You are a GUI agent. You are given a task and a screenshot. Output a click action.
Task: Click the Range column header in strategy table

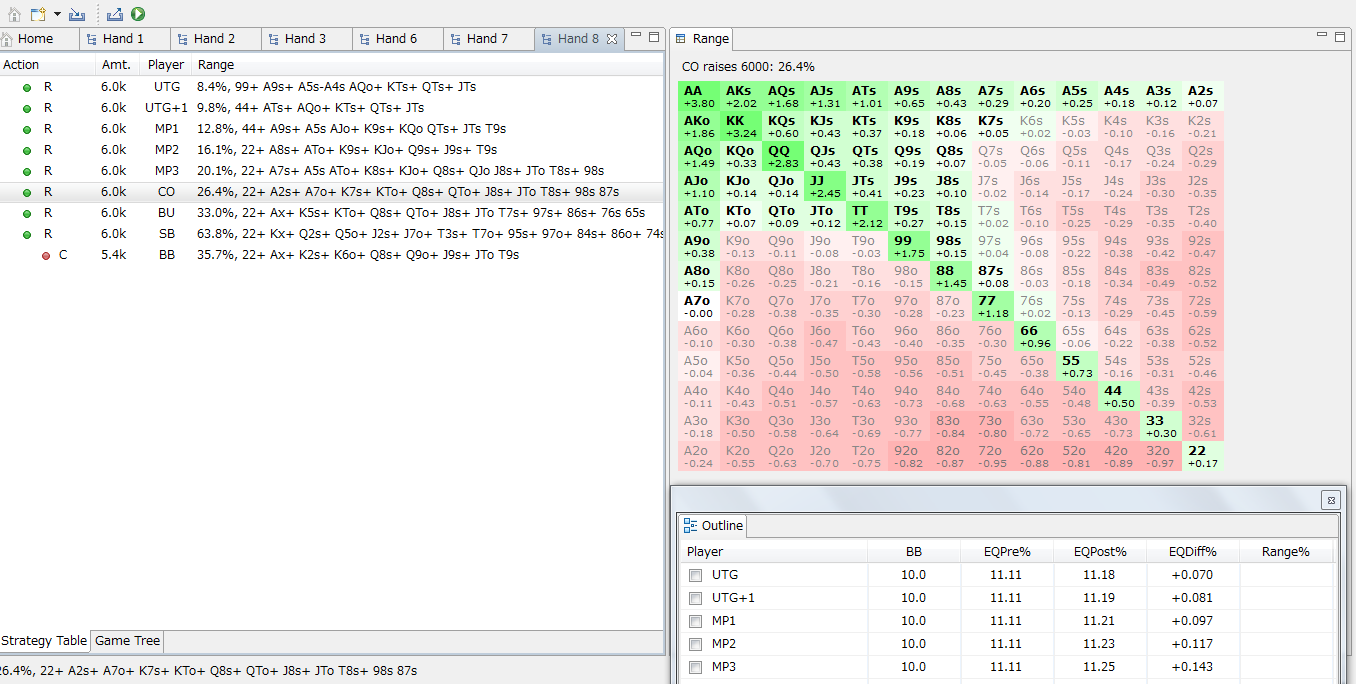tap(216, 65)
